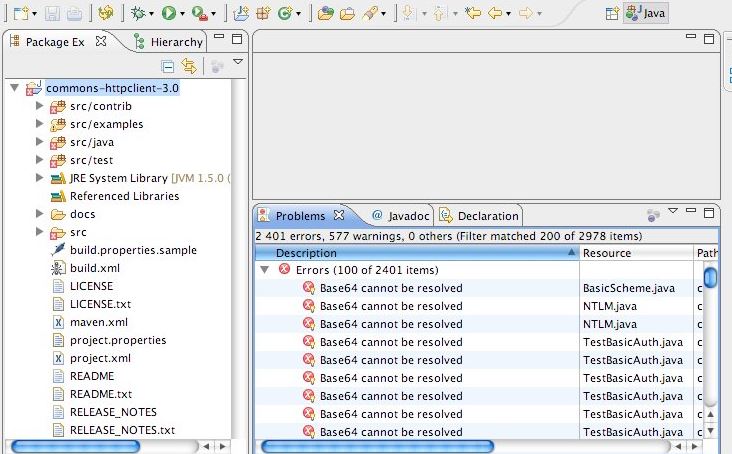The width and height of the screenshot is (732, 454).
Task: Close the Package Explorer tab
Action: [x=100, y=41]
